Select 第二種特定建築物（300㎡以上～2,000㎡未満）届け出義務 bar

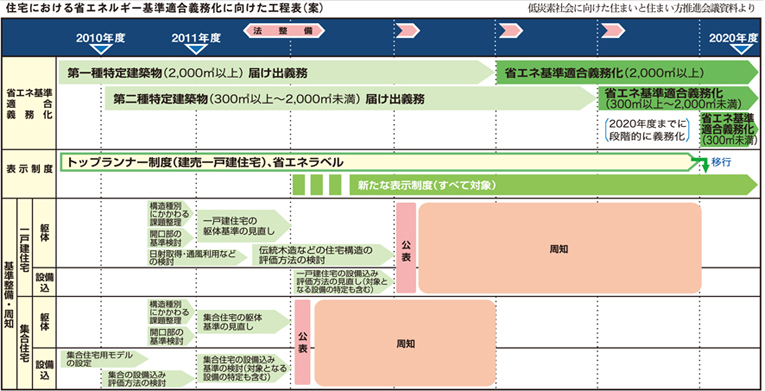click(351, 99)
